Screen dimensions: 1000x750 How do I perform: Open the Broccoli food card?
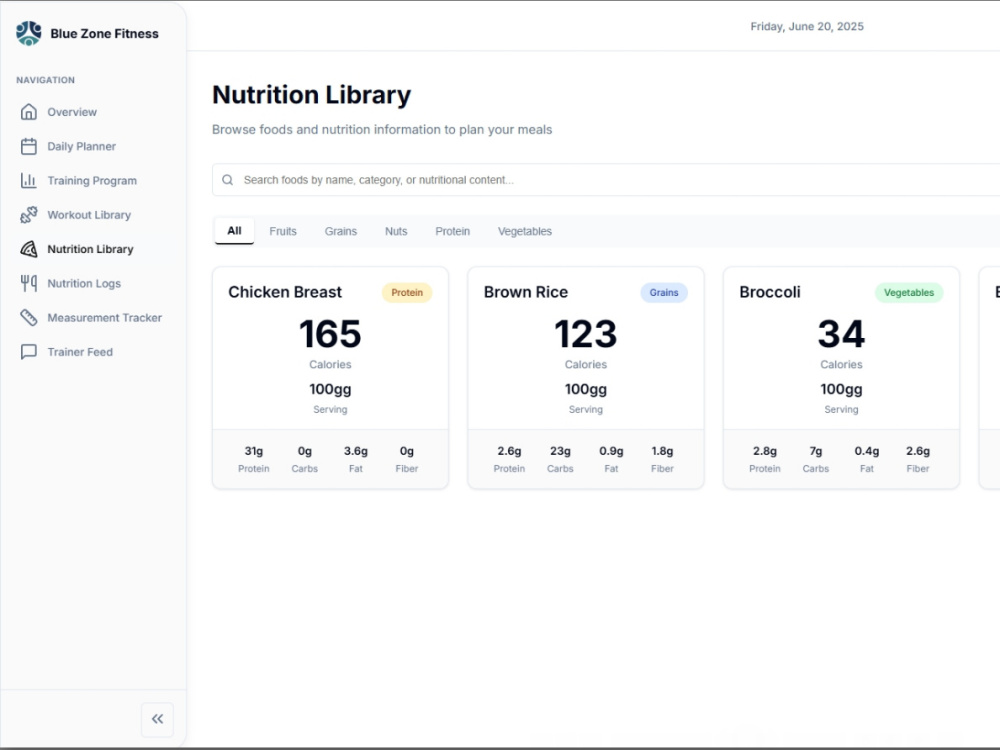pyautogui.click(x=841, y=378)
